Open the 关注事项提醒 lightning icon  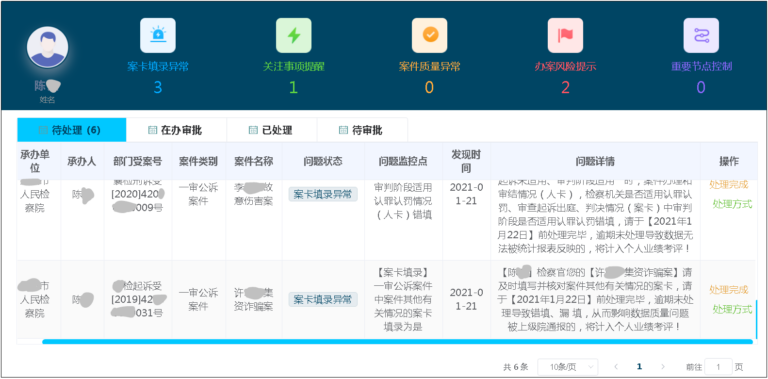293,35
